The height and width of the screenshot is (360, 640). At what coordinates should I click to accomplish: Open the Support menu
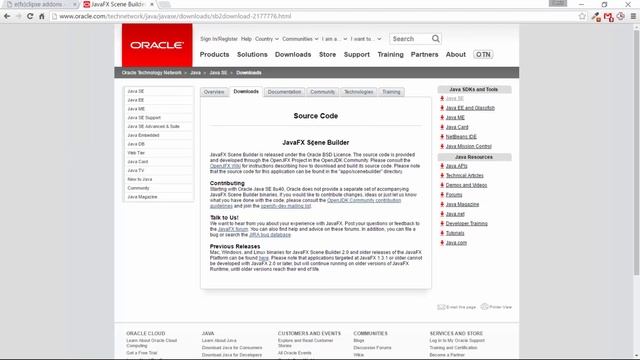pos(357,54)
